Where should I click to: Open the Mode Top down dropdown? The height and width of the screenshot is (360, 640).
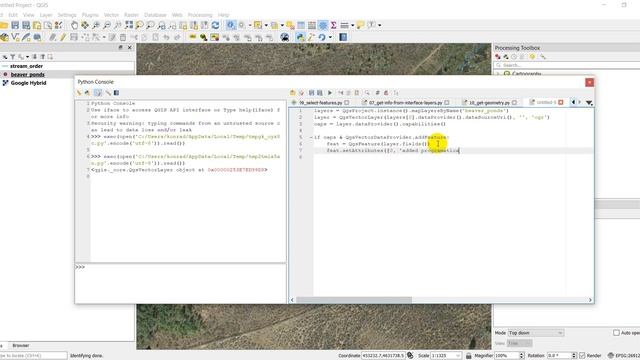click(x=536, y=333)
